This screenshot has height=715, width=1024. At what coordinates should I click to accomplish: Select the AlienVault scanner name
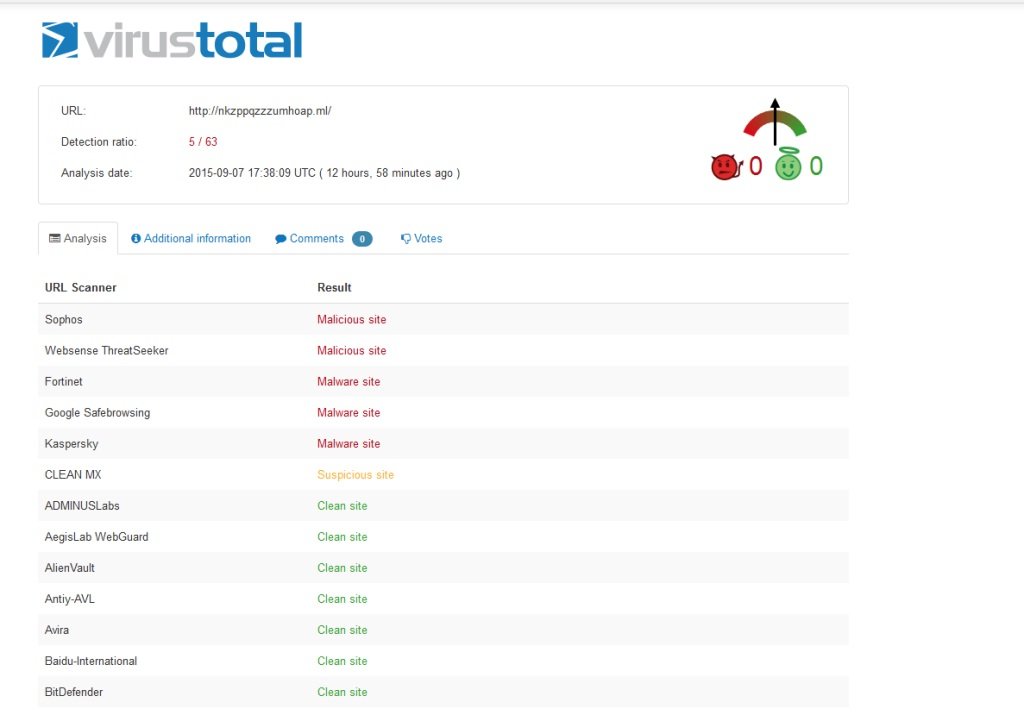[x=70, y=568]
